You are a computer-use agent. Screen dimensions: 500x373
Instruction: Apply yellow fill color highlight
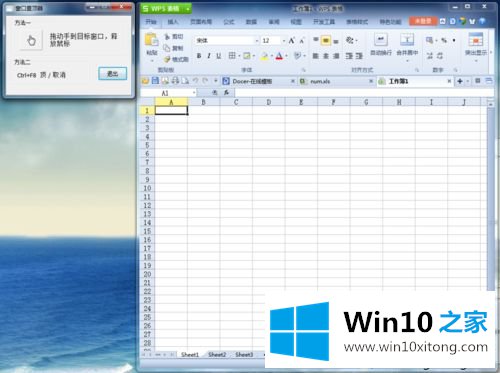(x=264, y=56)
